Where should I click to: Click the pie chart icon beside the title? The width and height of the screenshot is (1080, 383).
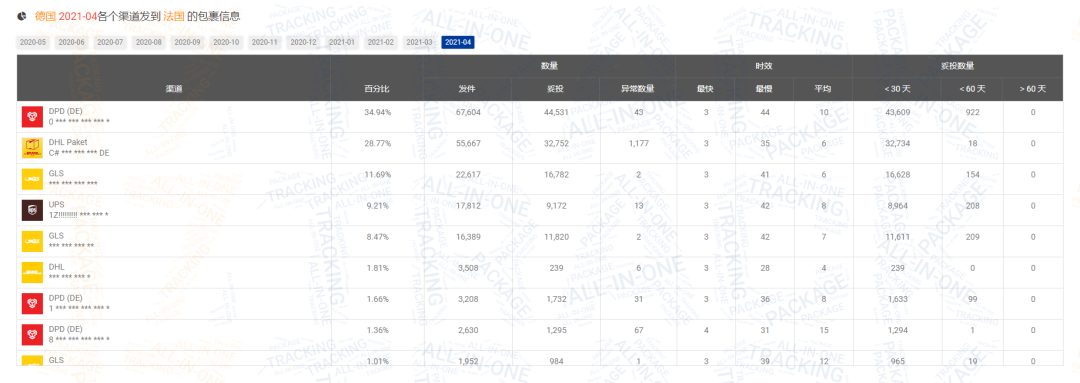tap(23, 14)
